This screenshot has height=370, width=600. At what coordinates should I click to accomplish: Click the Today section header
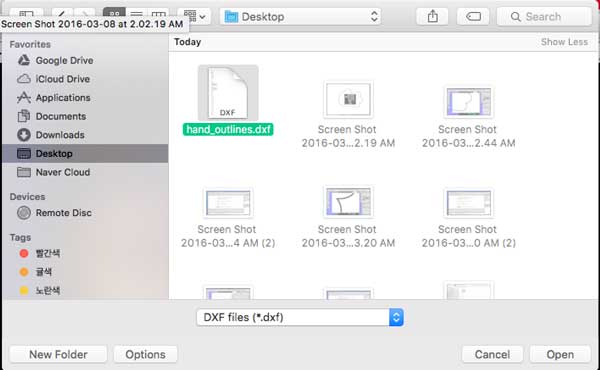188,42
